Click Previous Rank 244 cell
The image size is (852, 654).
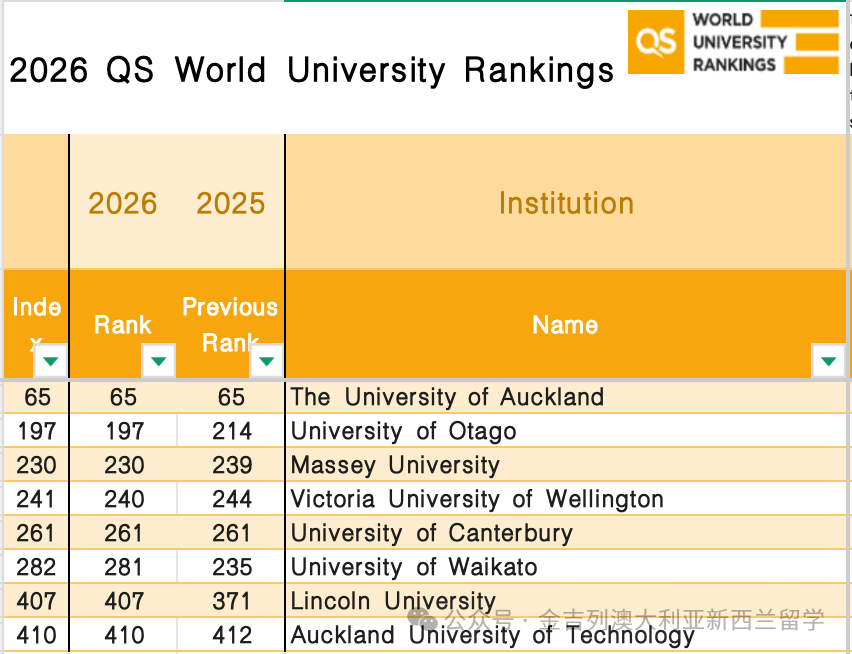point(231,499)
